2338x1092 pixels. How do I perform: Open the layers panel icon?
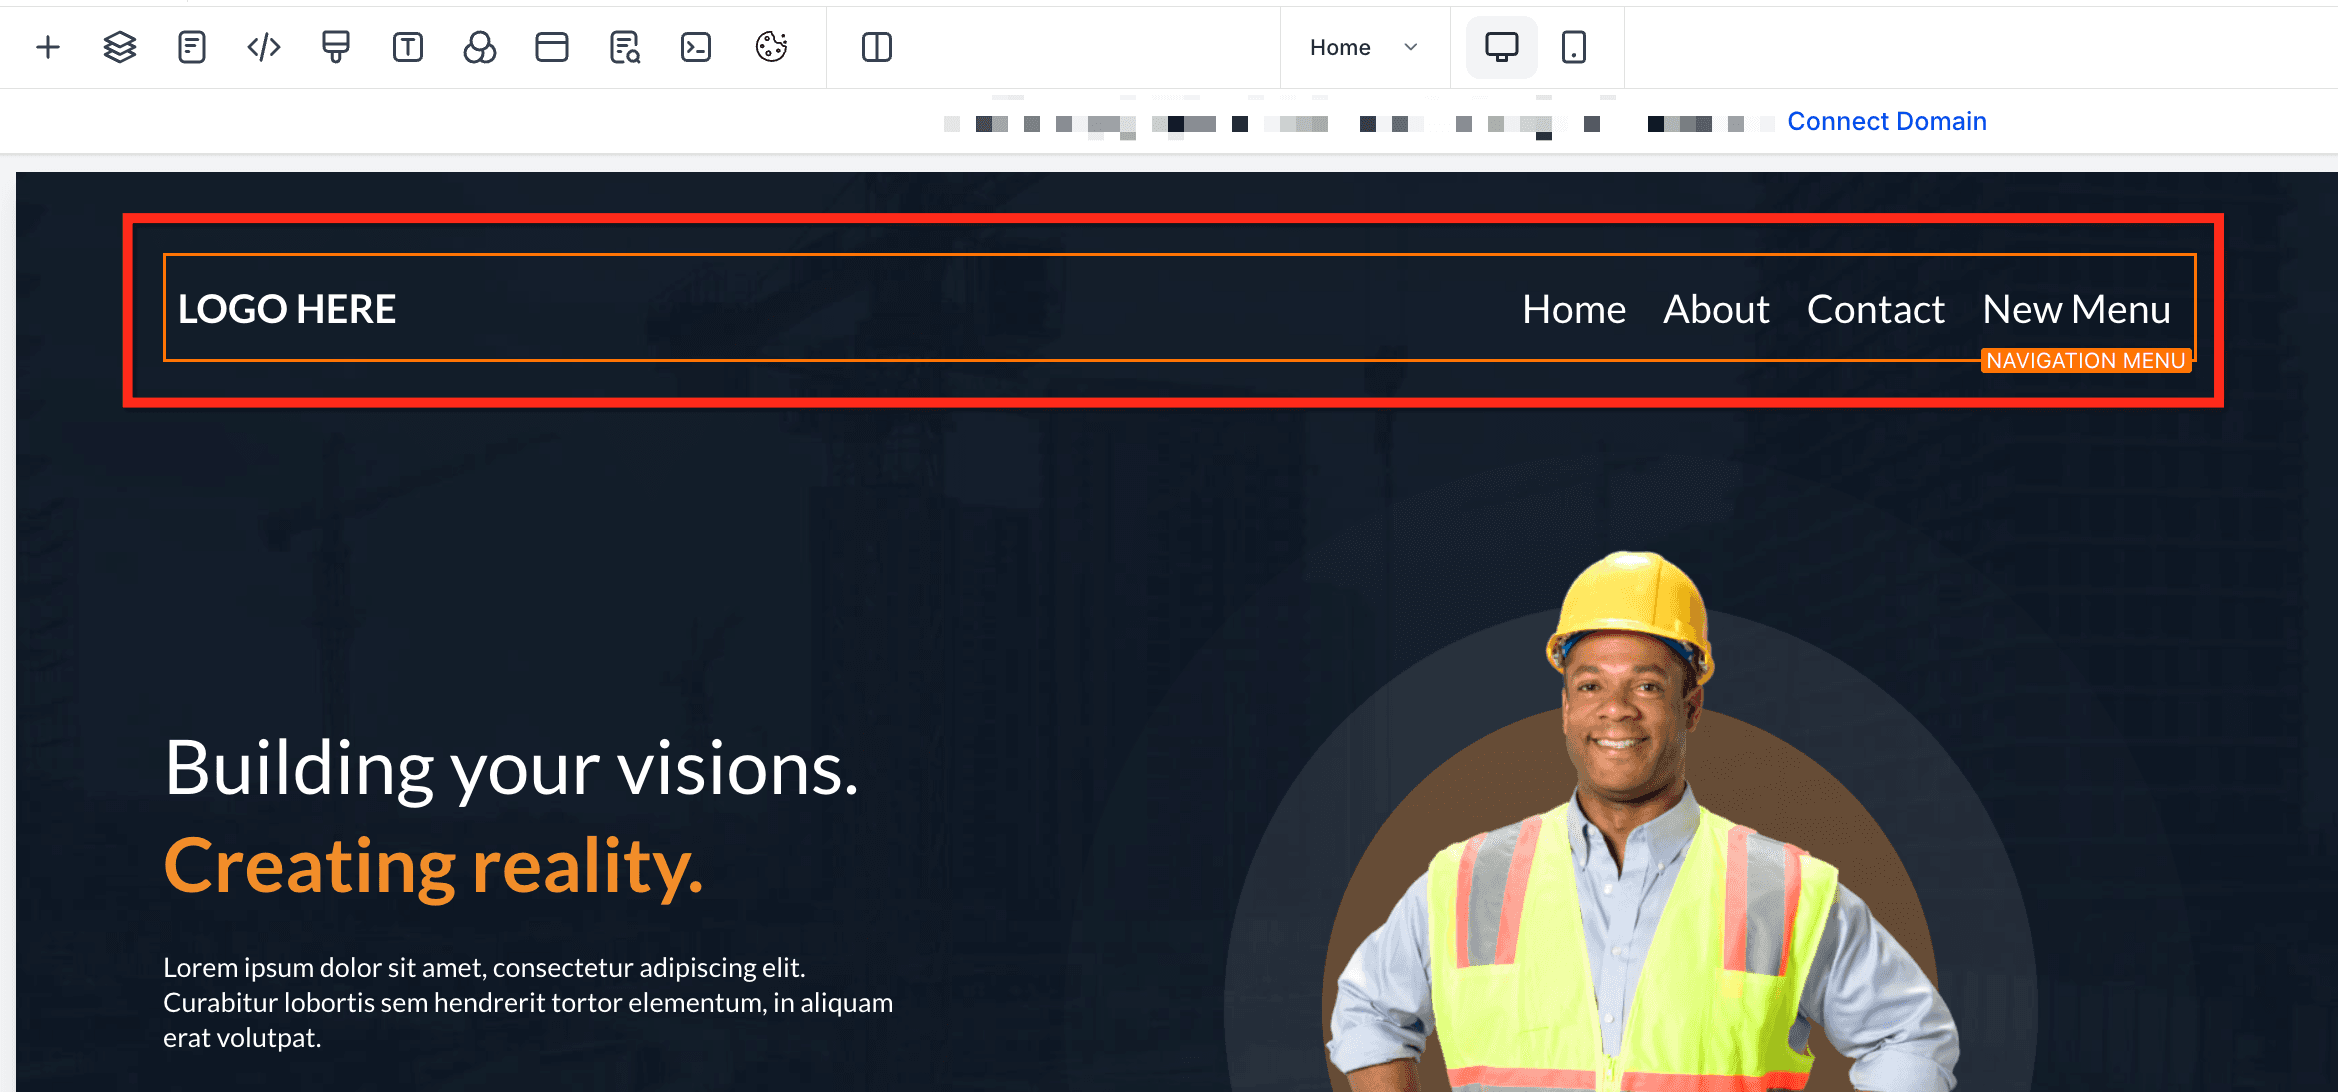click(120, 47)
